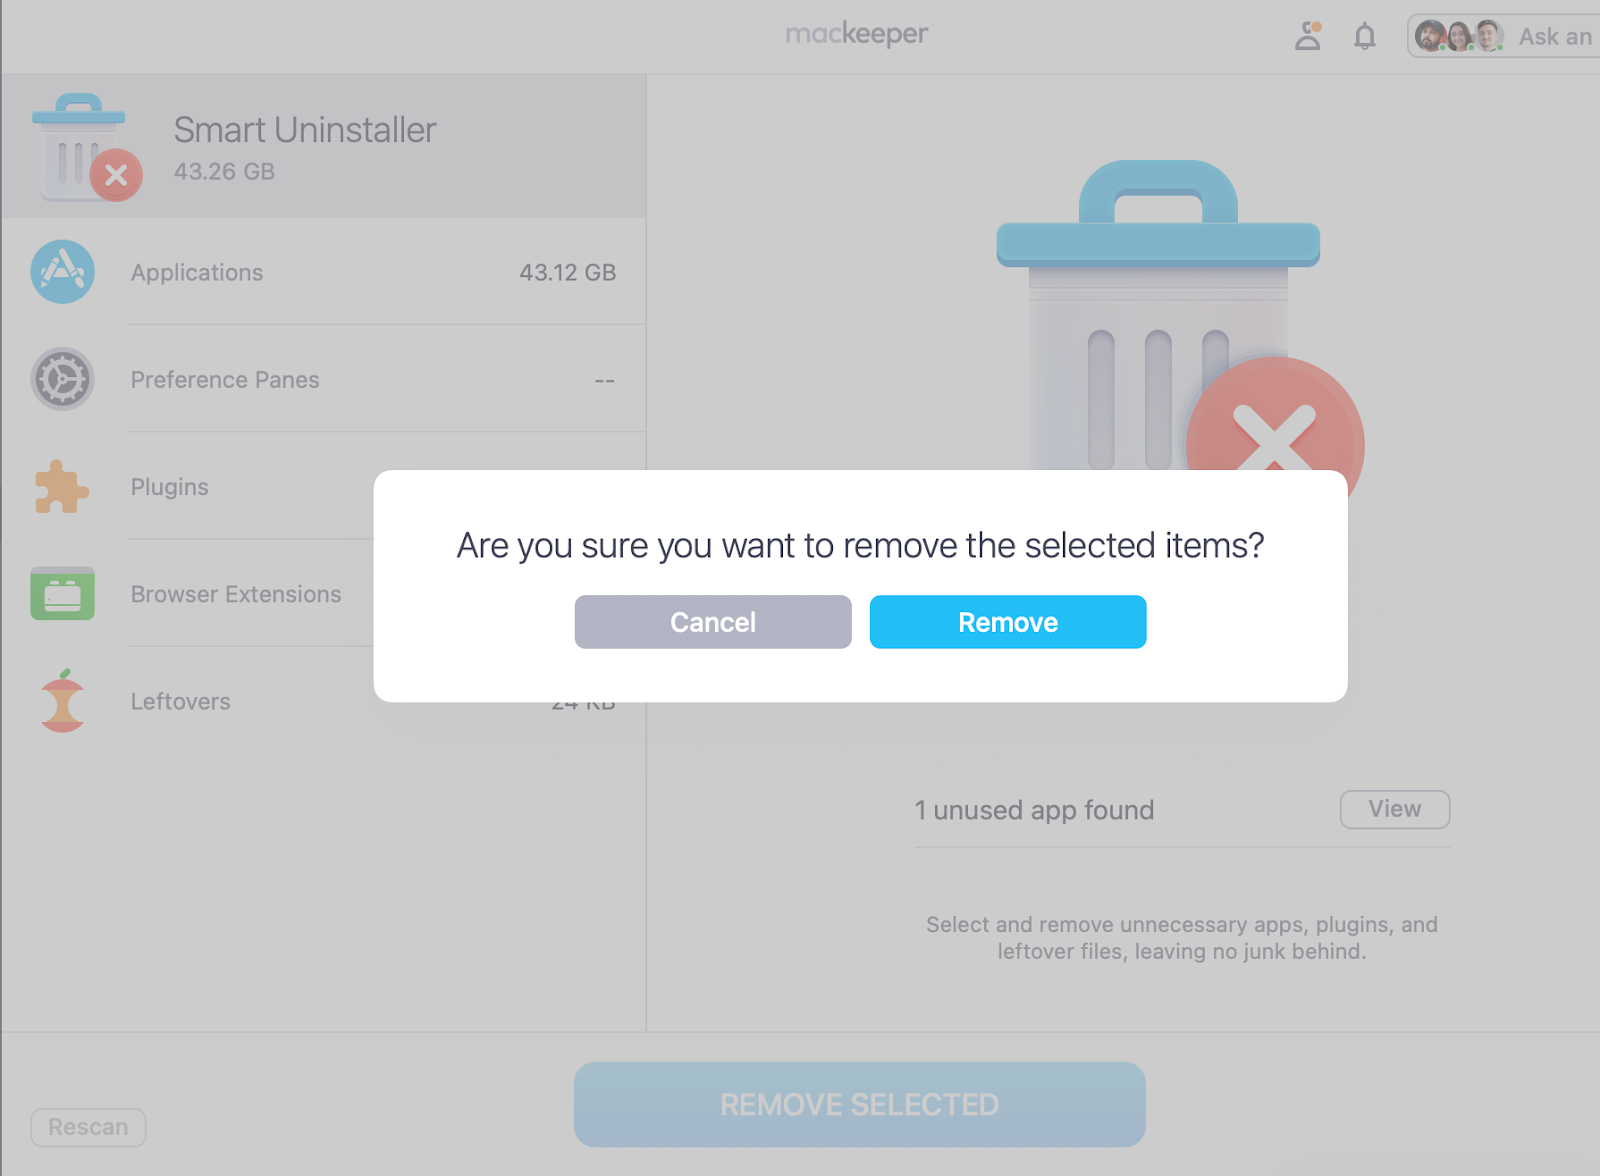Image resolution: width=1600 pixels, height=1176 pixels.
Task: View the 1 unused app found
Action: (1394, 809)
